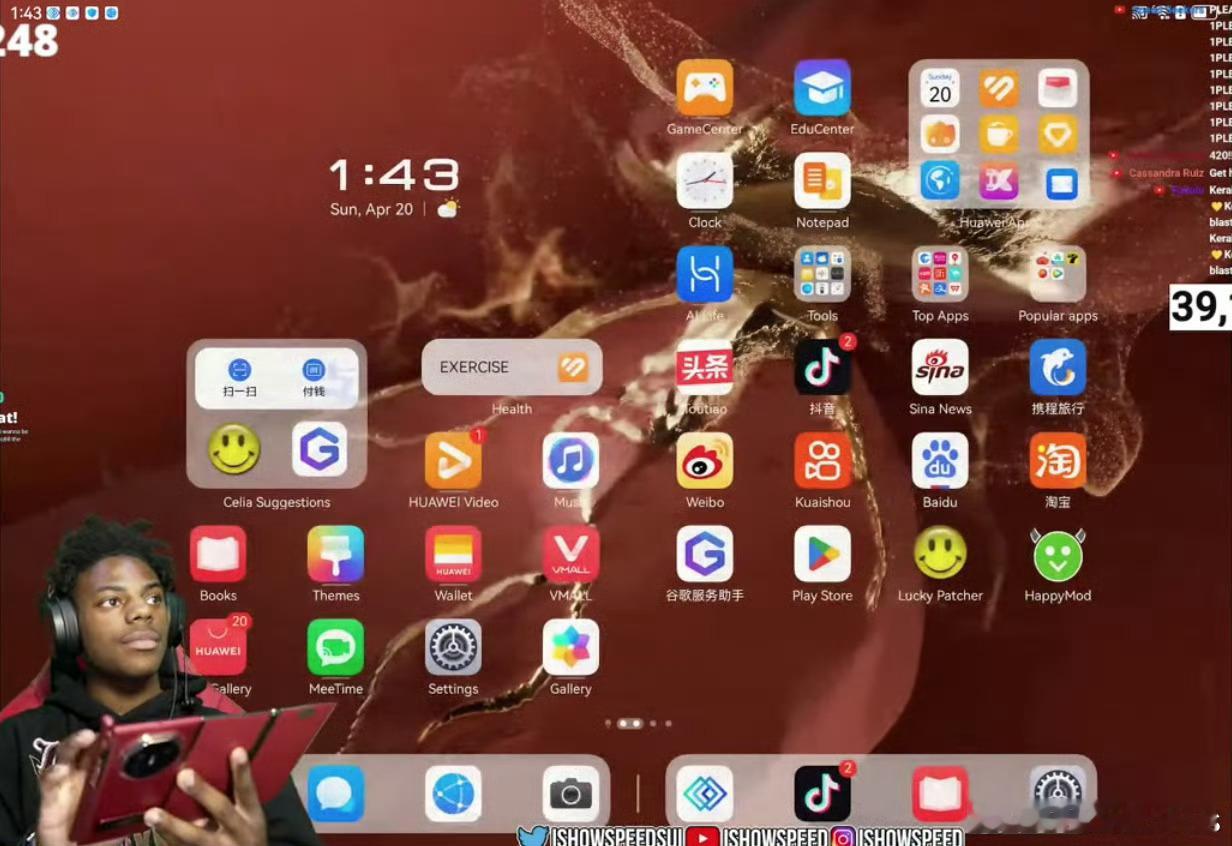Open smiley app in Celia Suggestions

(234, 449)
